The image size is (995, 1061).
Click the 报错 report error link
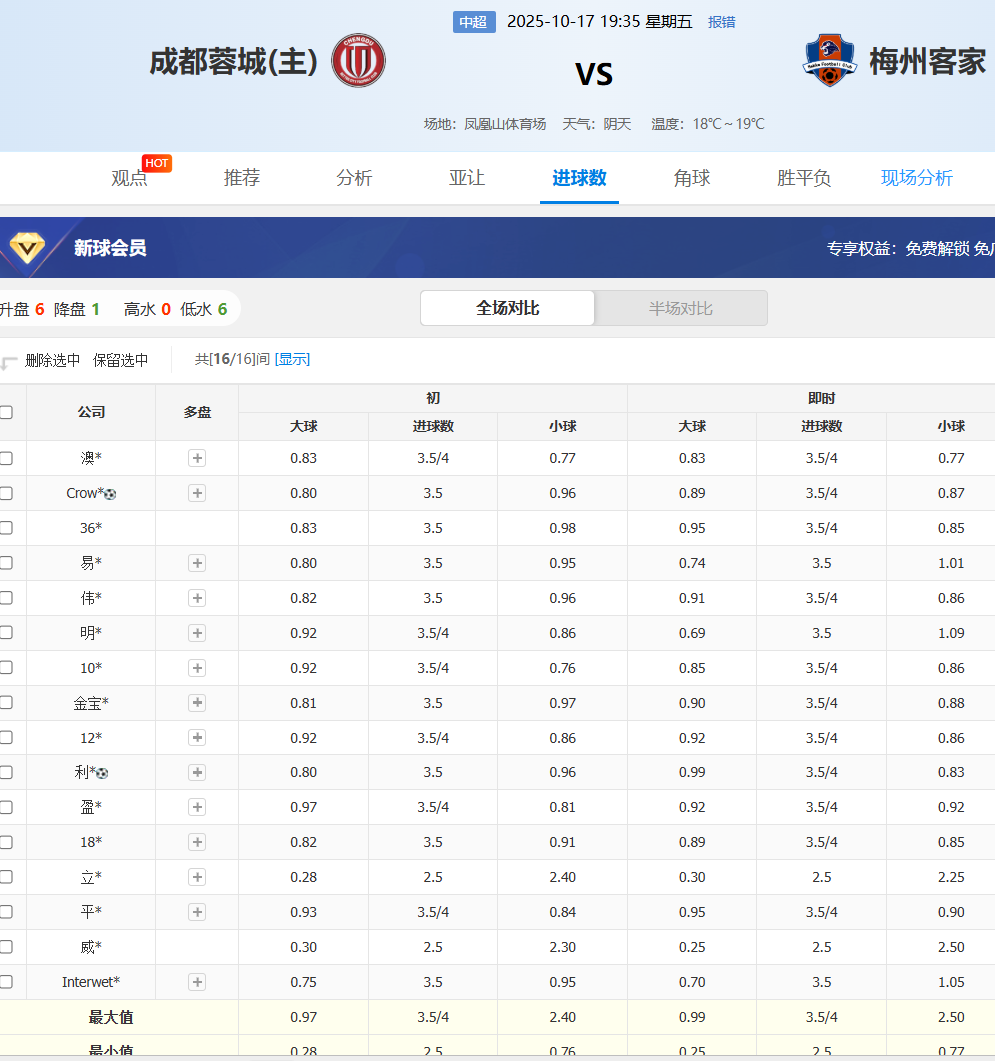click(x=722, y=22)
